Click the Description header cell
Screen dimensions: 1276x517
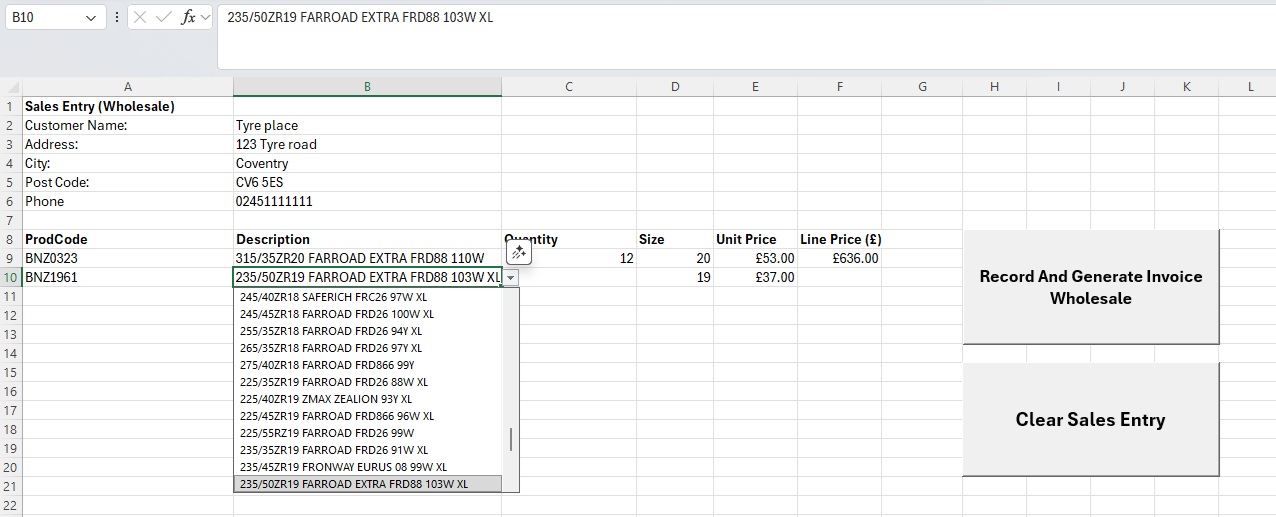coord(367,239)
